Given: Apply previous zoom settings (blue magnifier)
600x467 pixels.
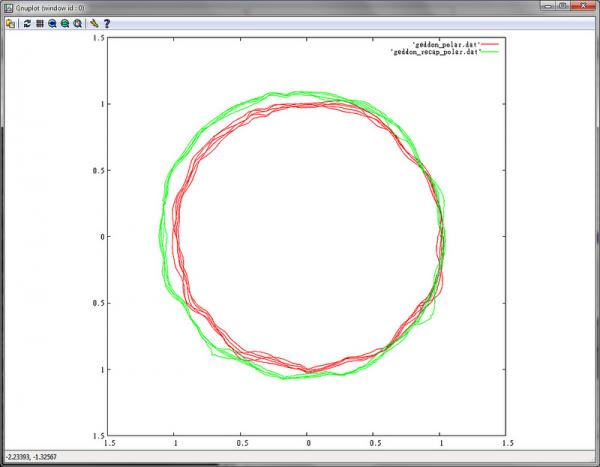Looking at the screenshot, I should (52, 24).
